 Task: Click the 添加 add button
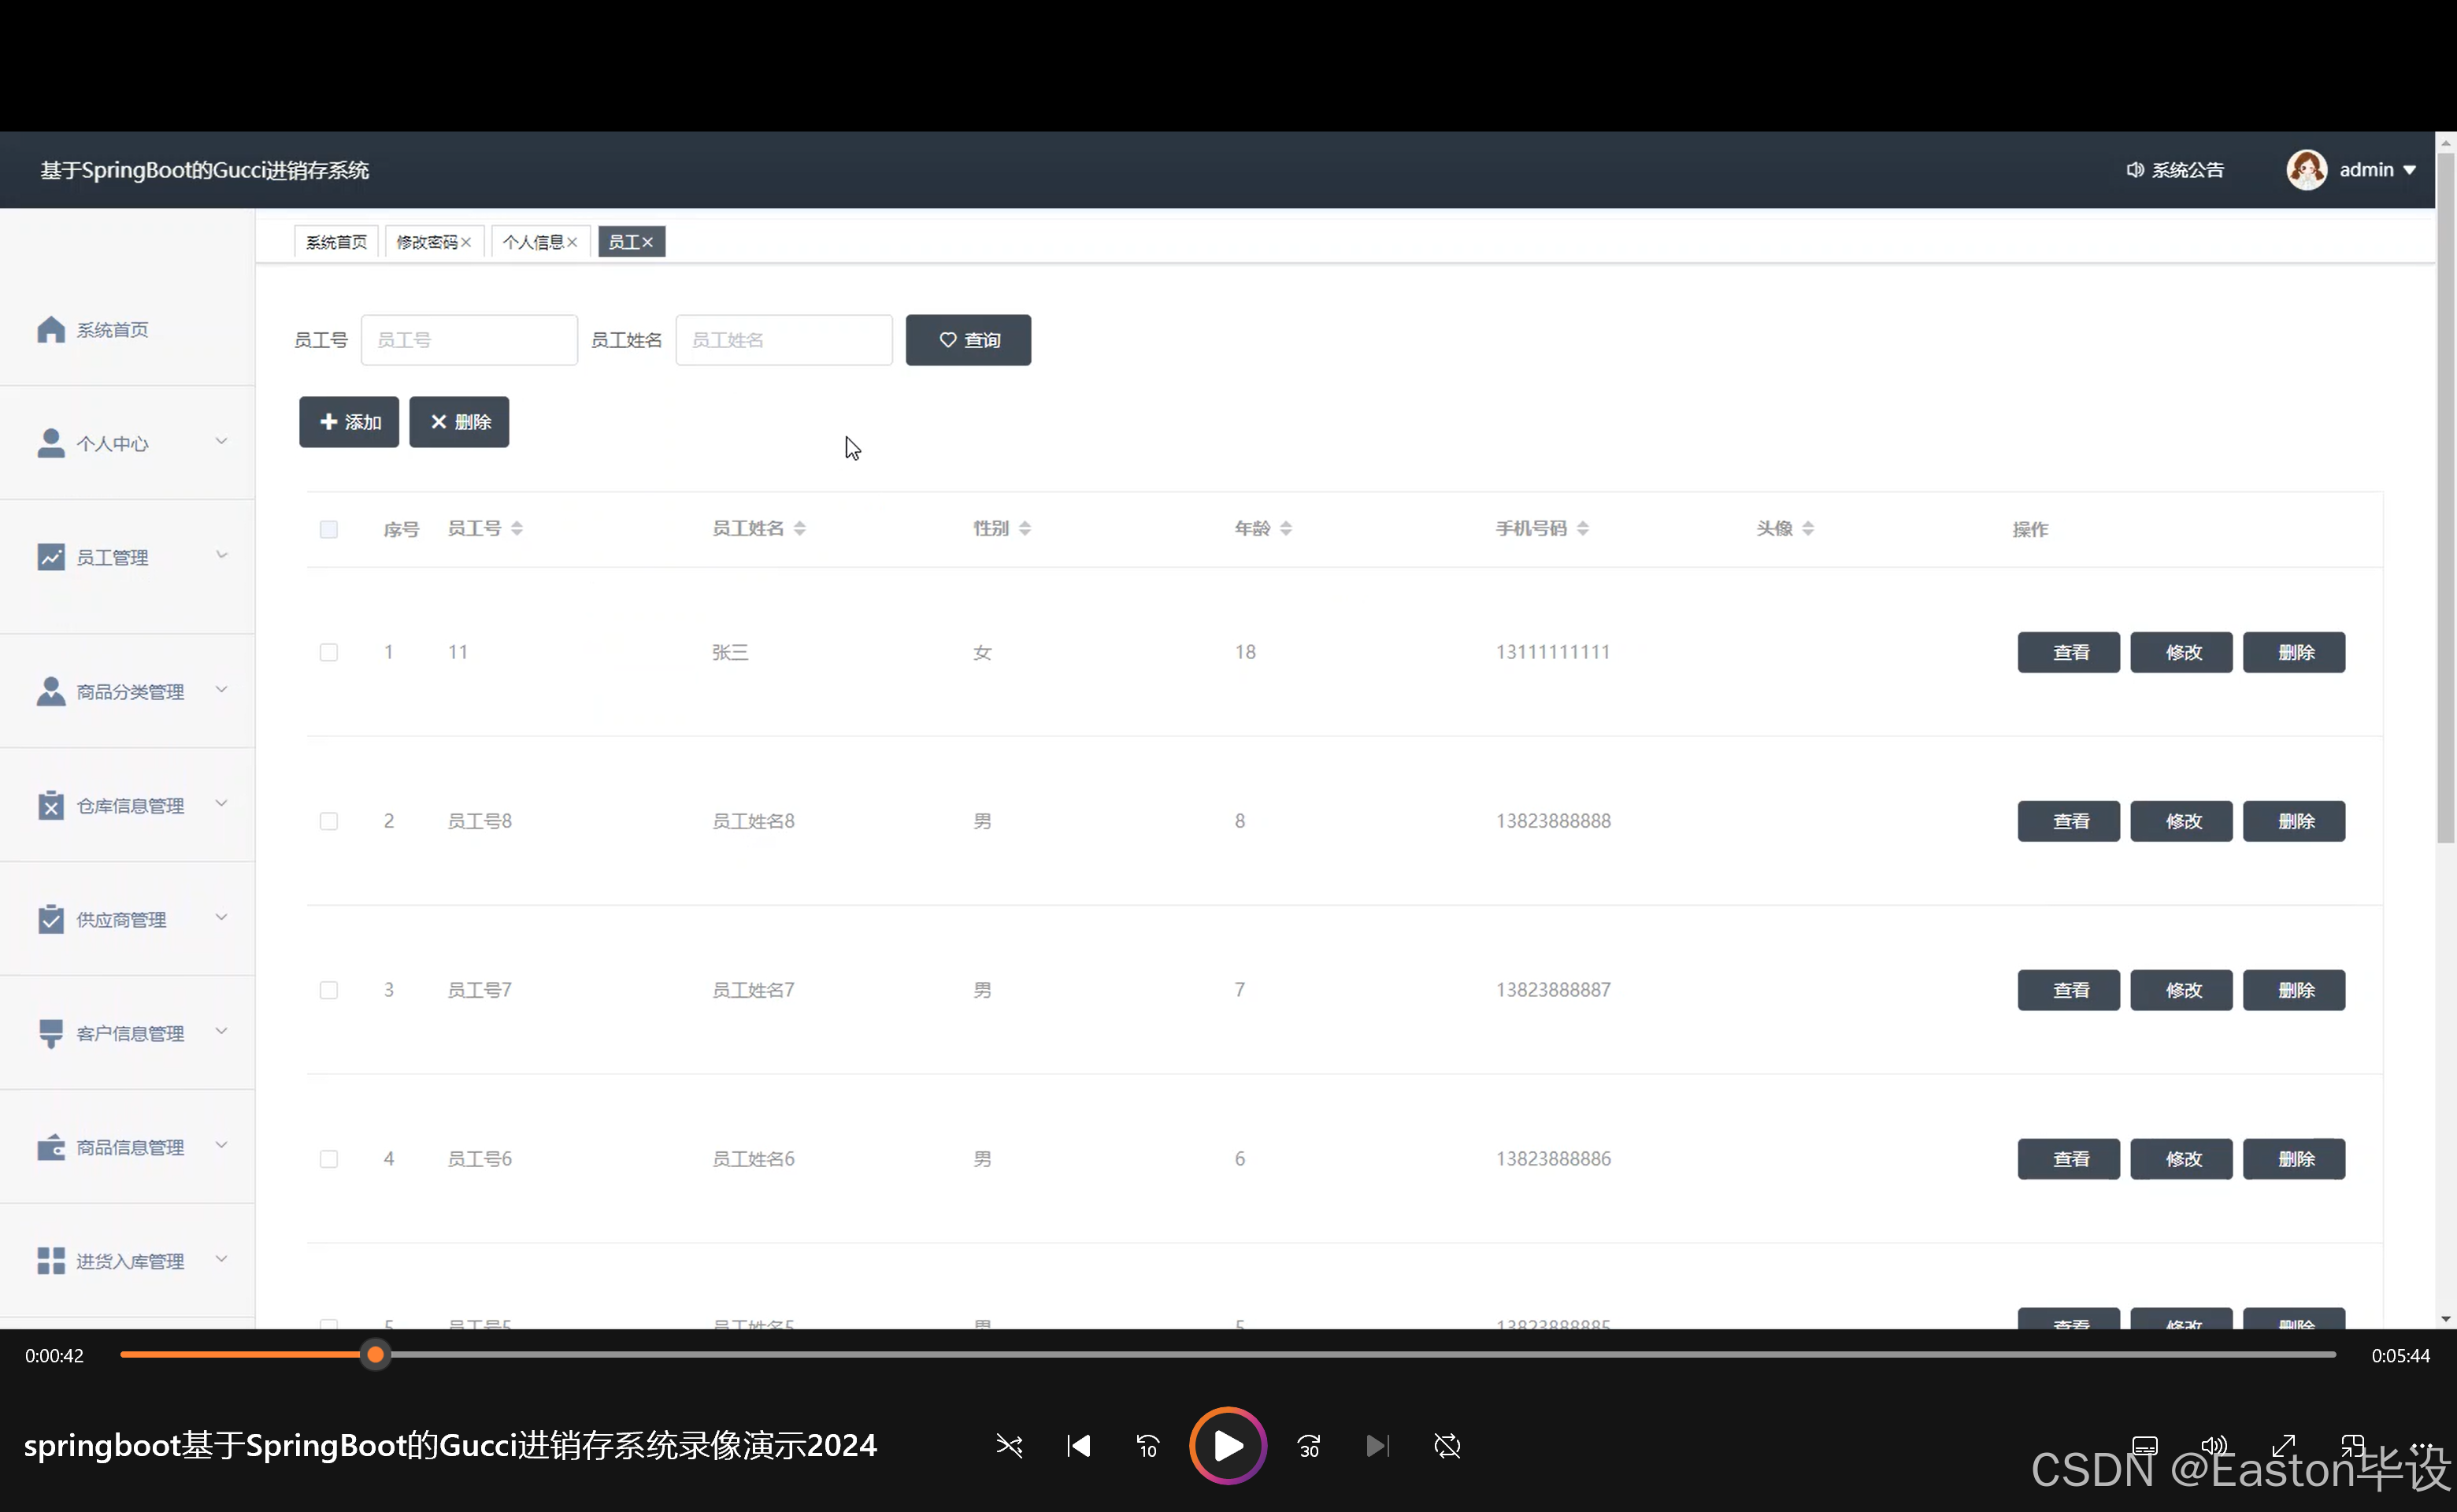click(349, 422)
